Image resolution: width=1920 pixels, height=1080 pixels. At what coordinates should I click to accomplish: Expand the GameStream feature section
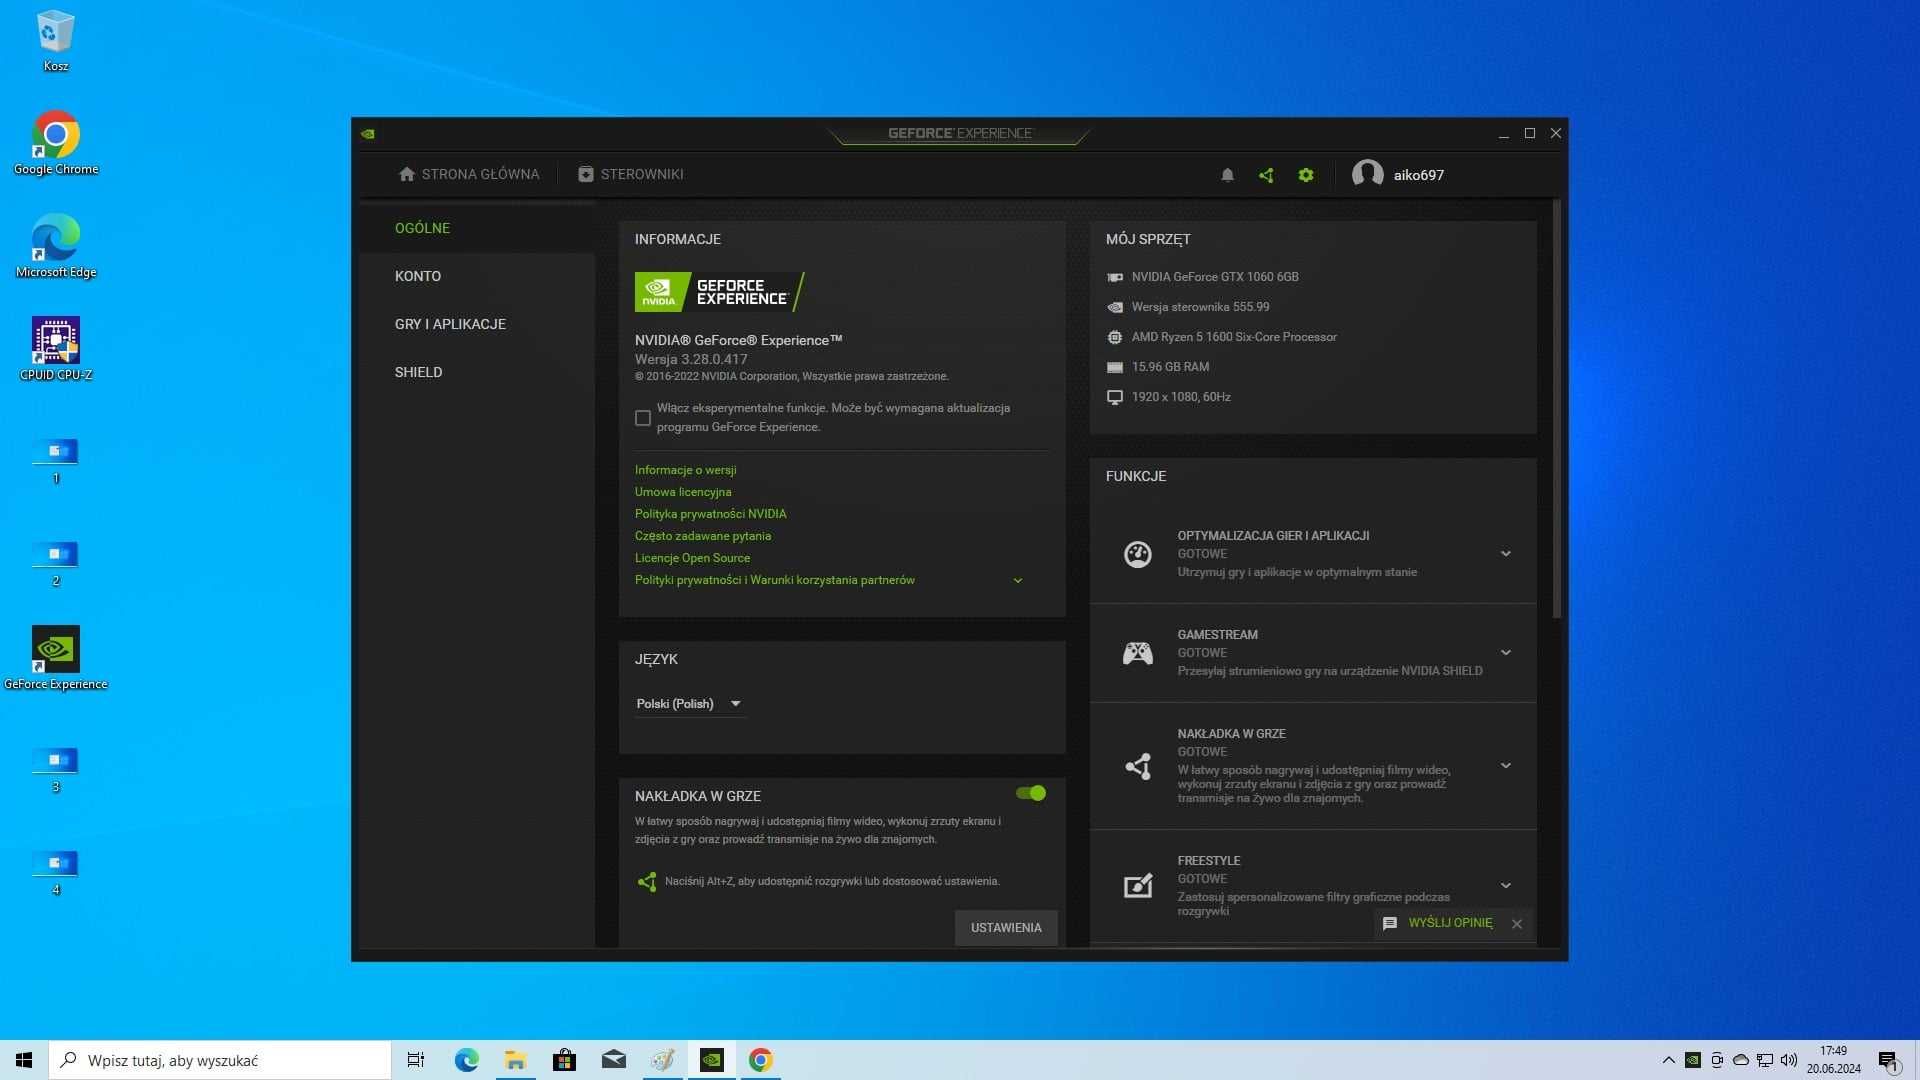[1506, 653]
